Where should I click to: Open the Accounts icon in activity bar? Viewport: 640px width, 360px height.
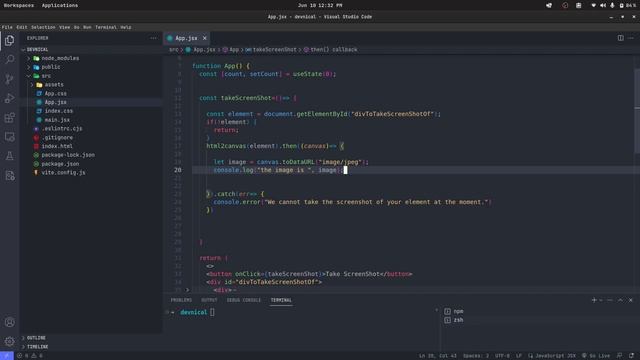point(9,322)
